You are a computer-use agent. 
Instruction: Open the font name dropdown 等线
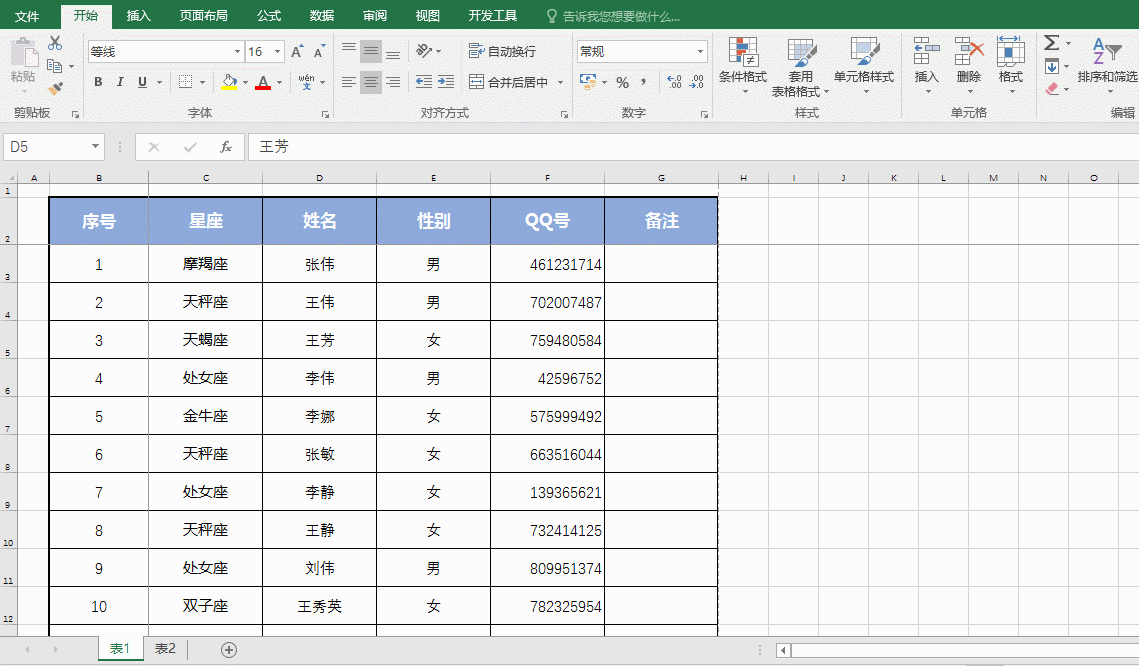(237, 52)
